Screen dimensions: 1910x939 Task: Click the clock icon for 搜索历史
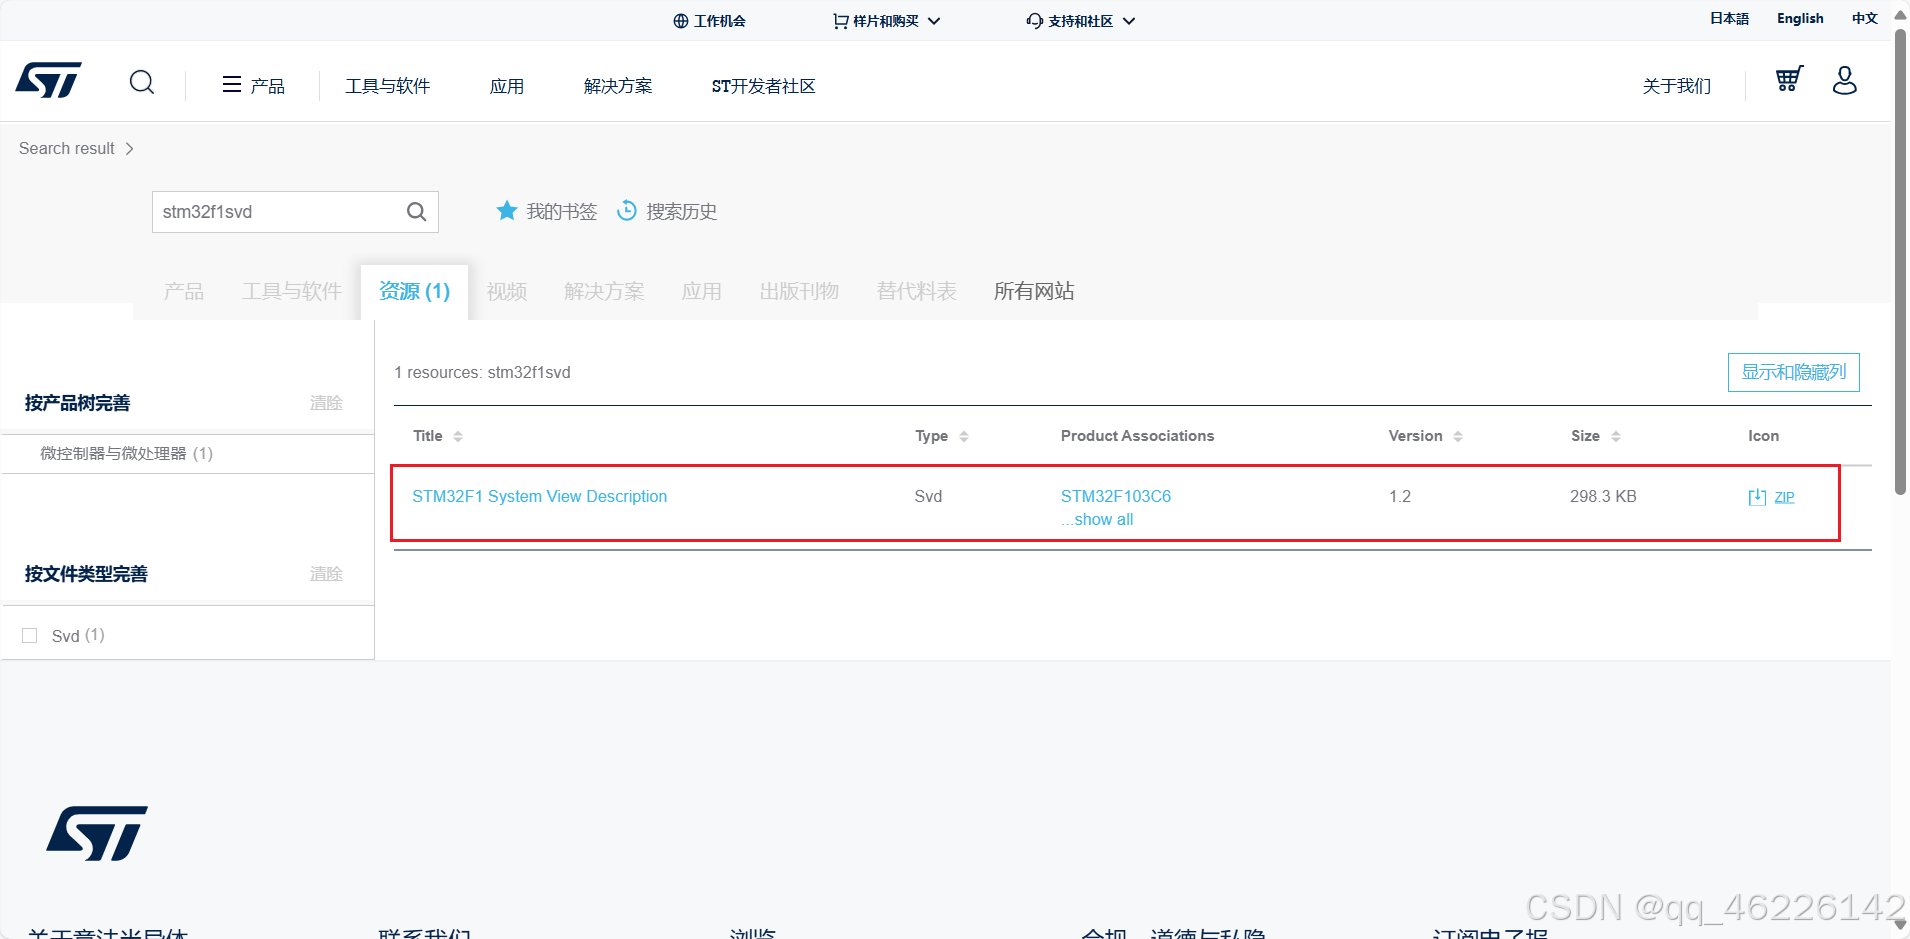(627, 211)
